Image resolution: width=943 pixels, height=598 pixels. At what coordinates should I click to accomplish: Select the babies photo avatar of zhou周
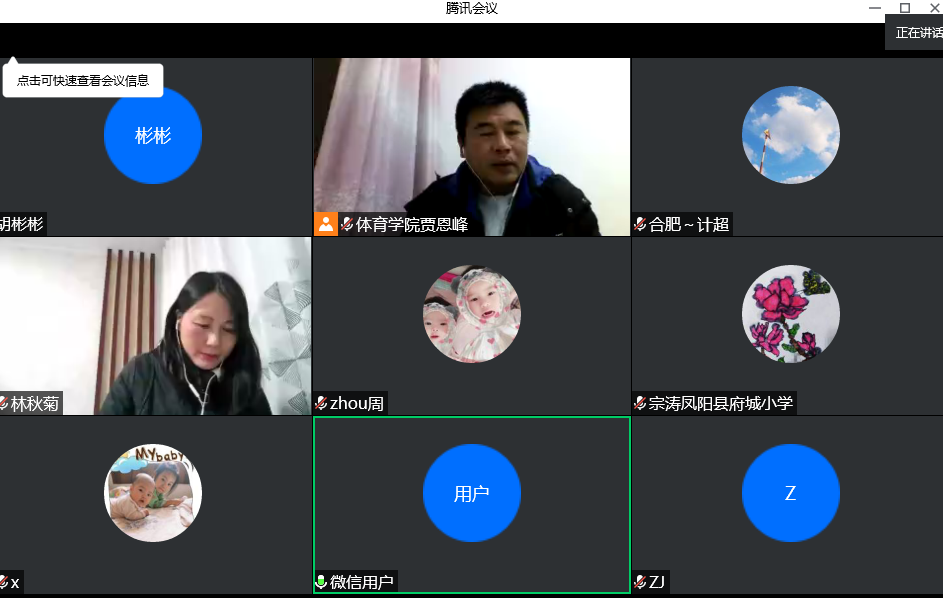tap(472, 314)
